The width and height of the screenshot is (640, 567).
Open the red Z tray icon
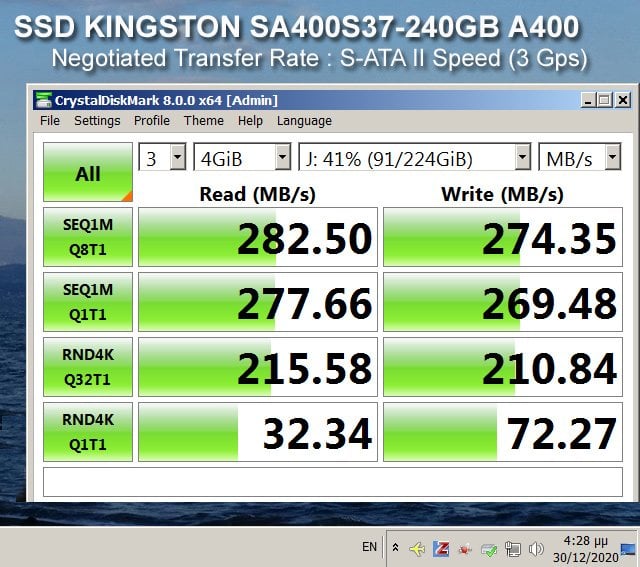(441, 549)
